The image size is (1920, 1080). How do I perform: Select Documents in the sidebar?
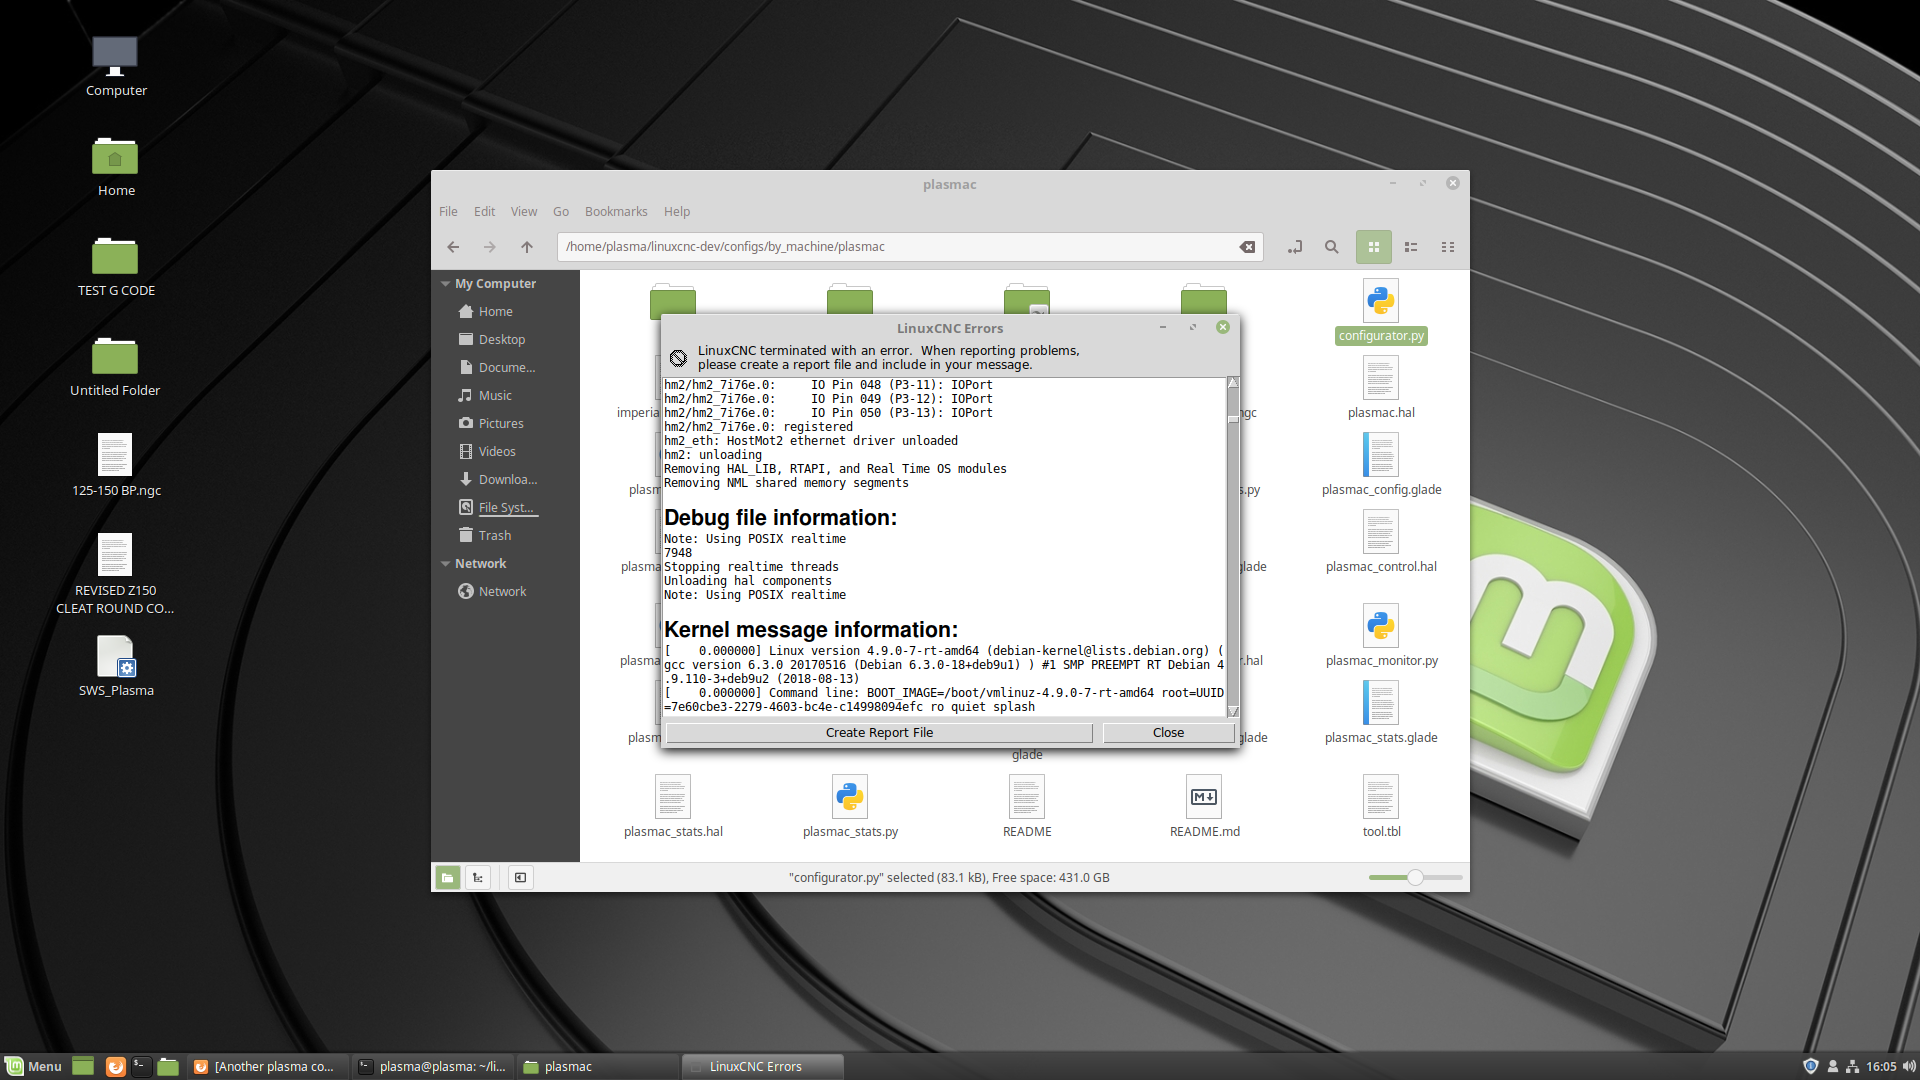pos(506,368)
